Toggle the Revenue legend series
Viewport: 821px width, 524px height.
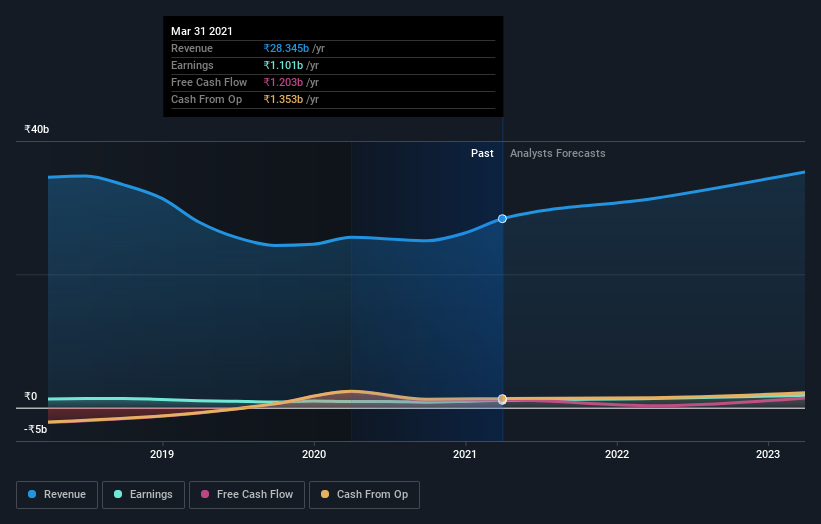click(57, 495)
